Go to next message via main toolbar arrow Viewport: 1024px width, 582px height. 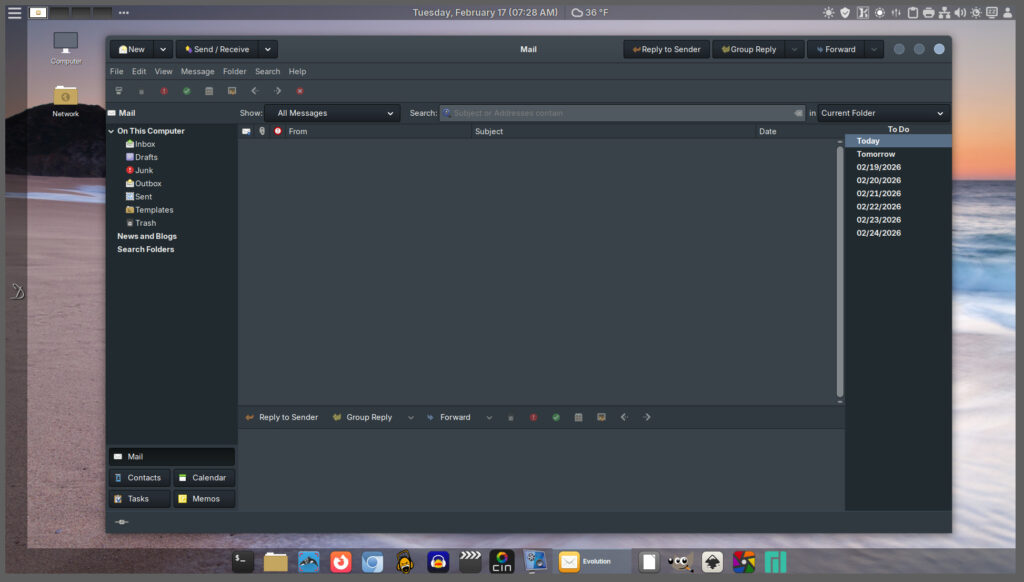click(278, 91)
